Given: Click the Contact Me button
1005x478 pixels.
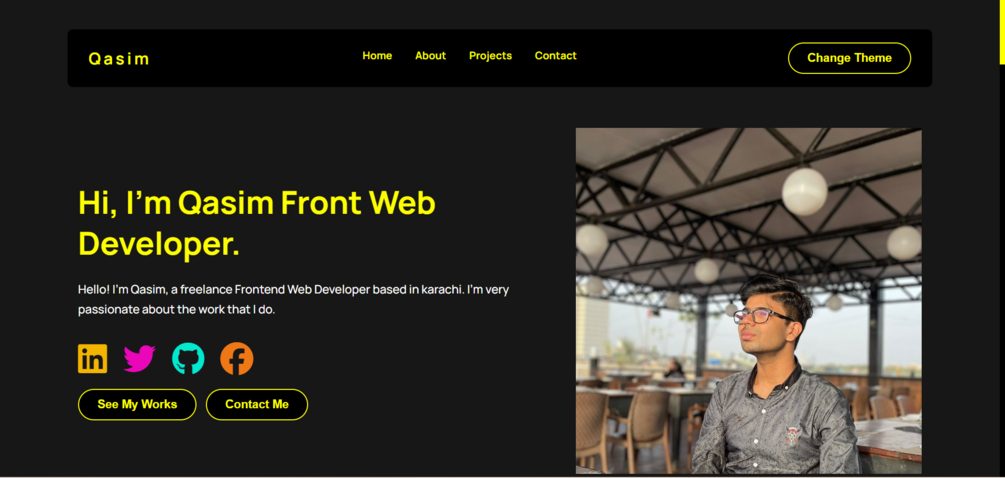Looking at the screenshot, I should coord(257,404).
